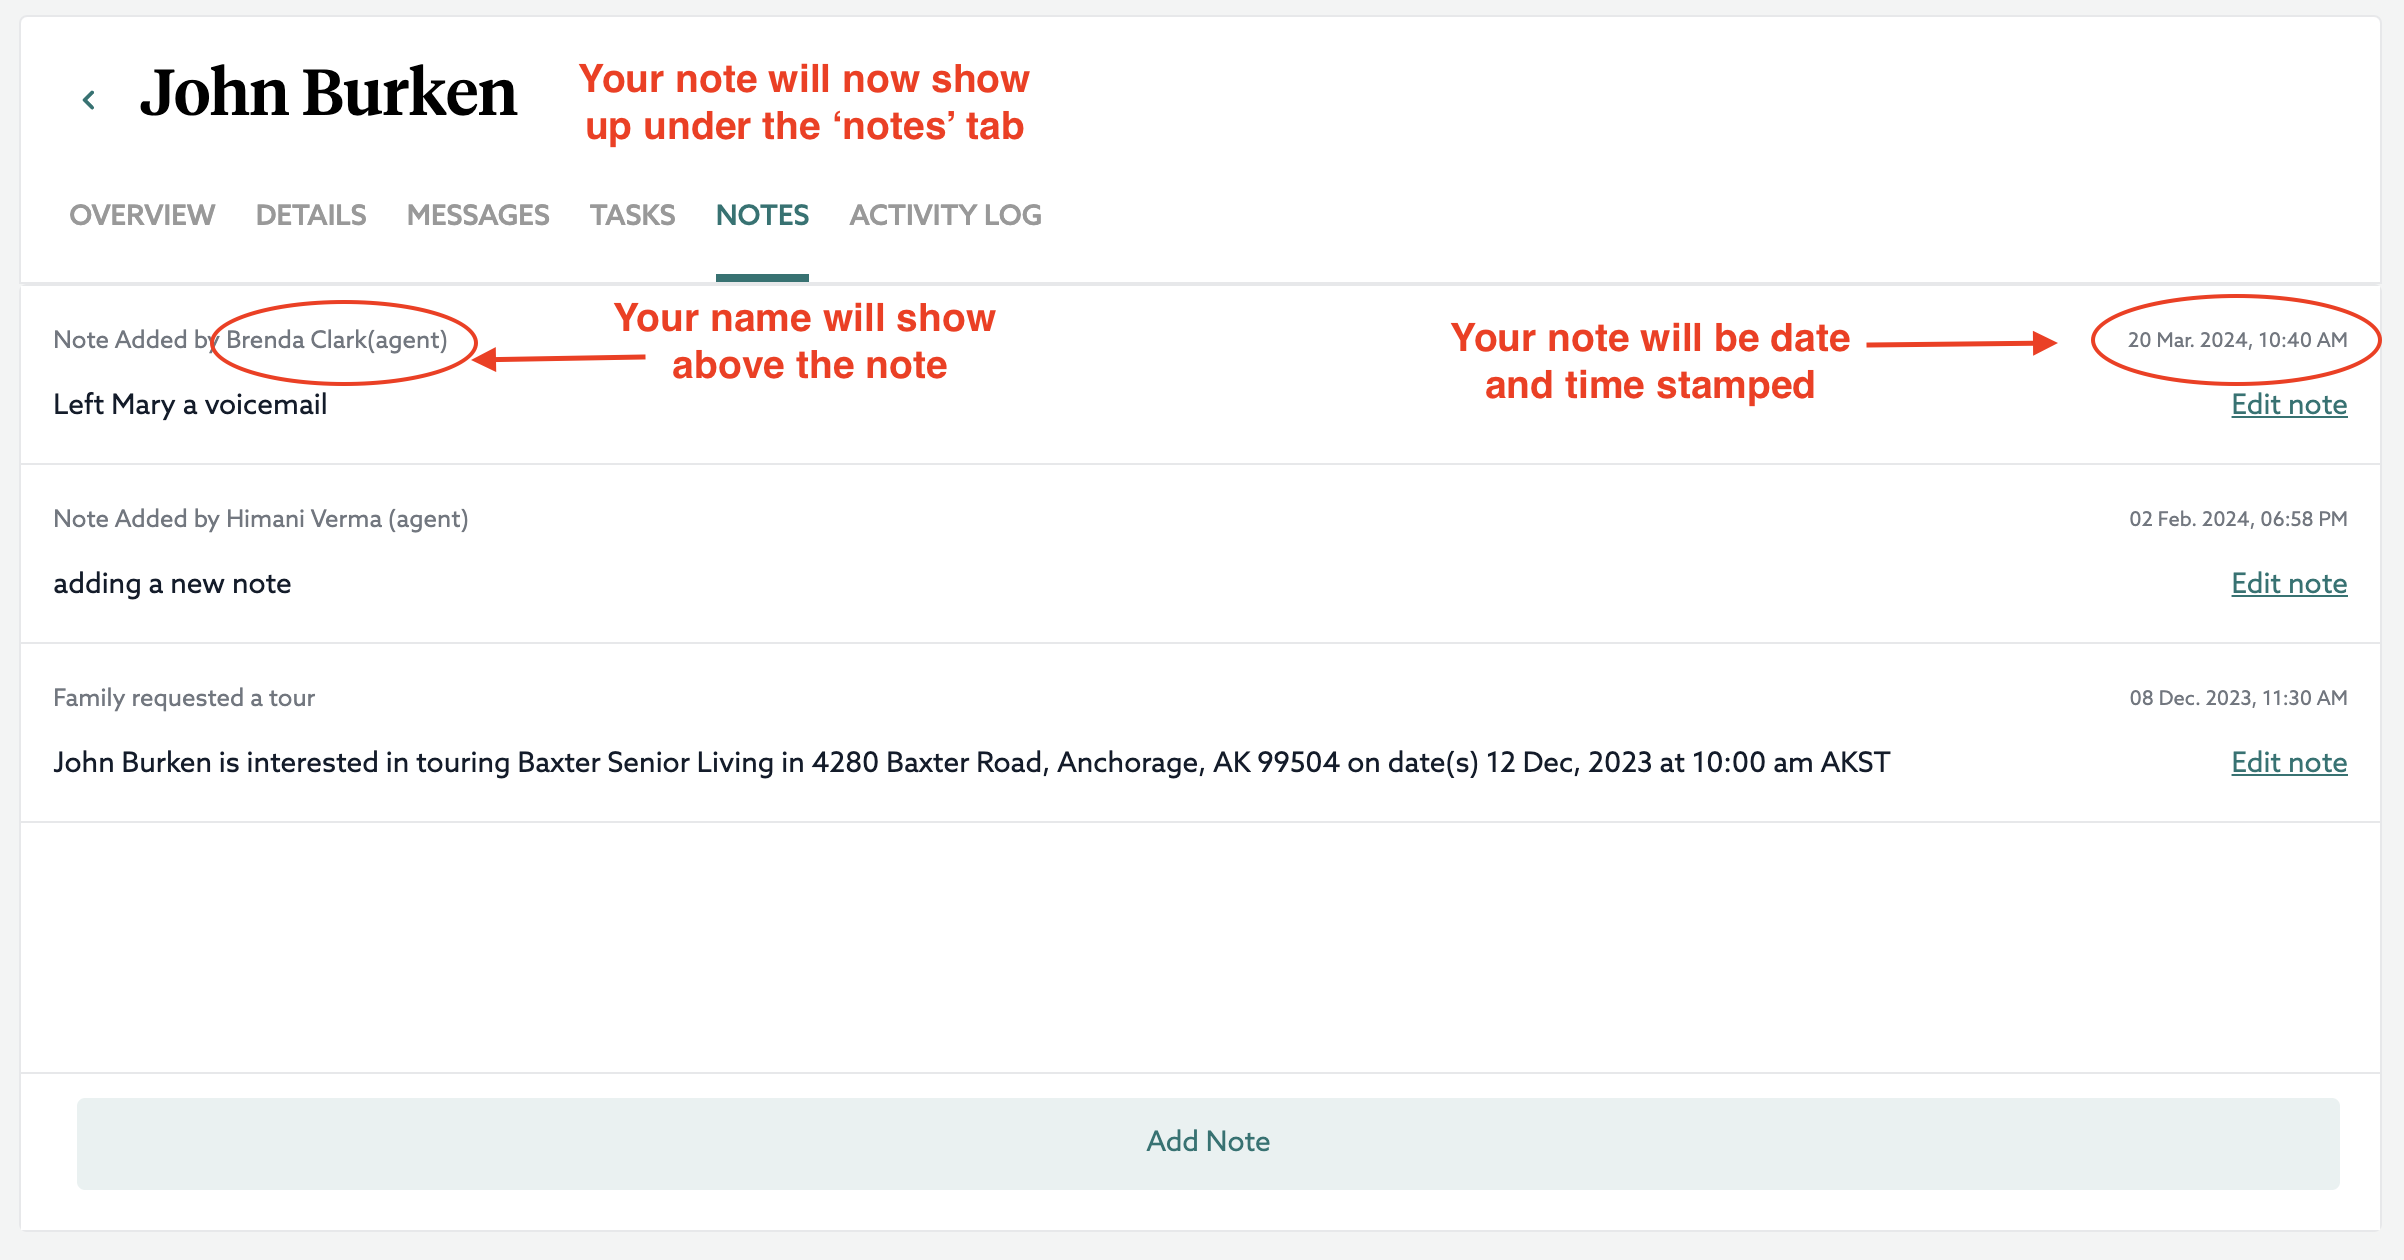The width and height of the screenshot is (2404, 1260).
Task: Select the Baxter Senior Living tour note text
Action: [x=970, y=762]
